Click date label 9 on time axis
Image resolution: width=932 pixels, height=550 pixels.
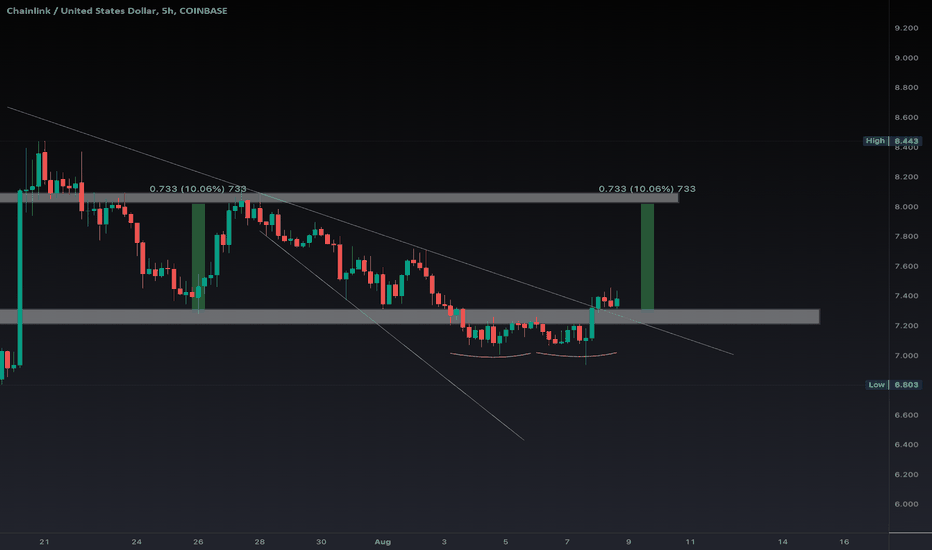(x=628, y=542)
